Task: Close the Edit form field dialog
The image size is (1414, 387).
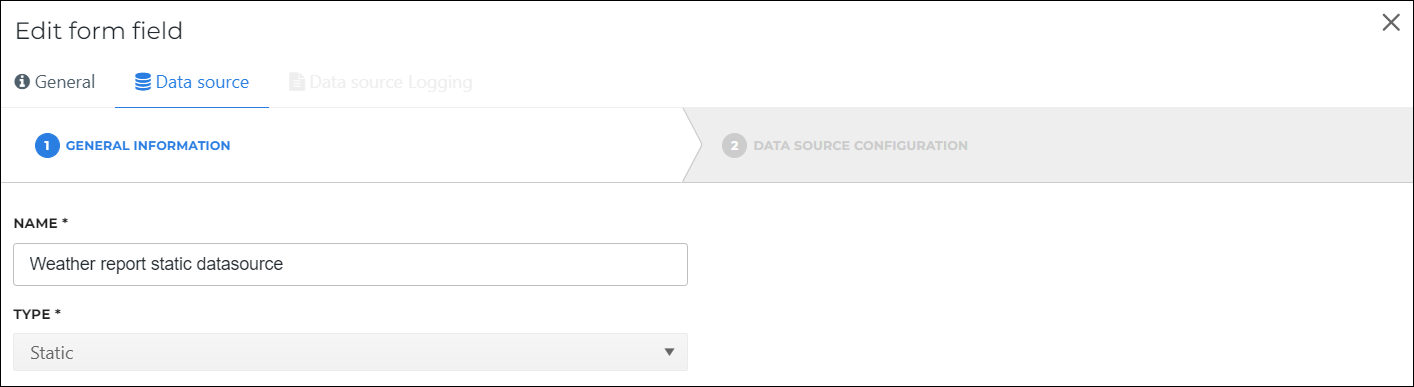Action: click(x=1390, y=23)
